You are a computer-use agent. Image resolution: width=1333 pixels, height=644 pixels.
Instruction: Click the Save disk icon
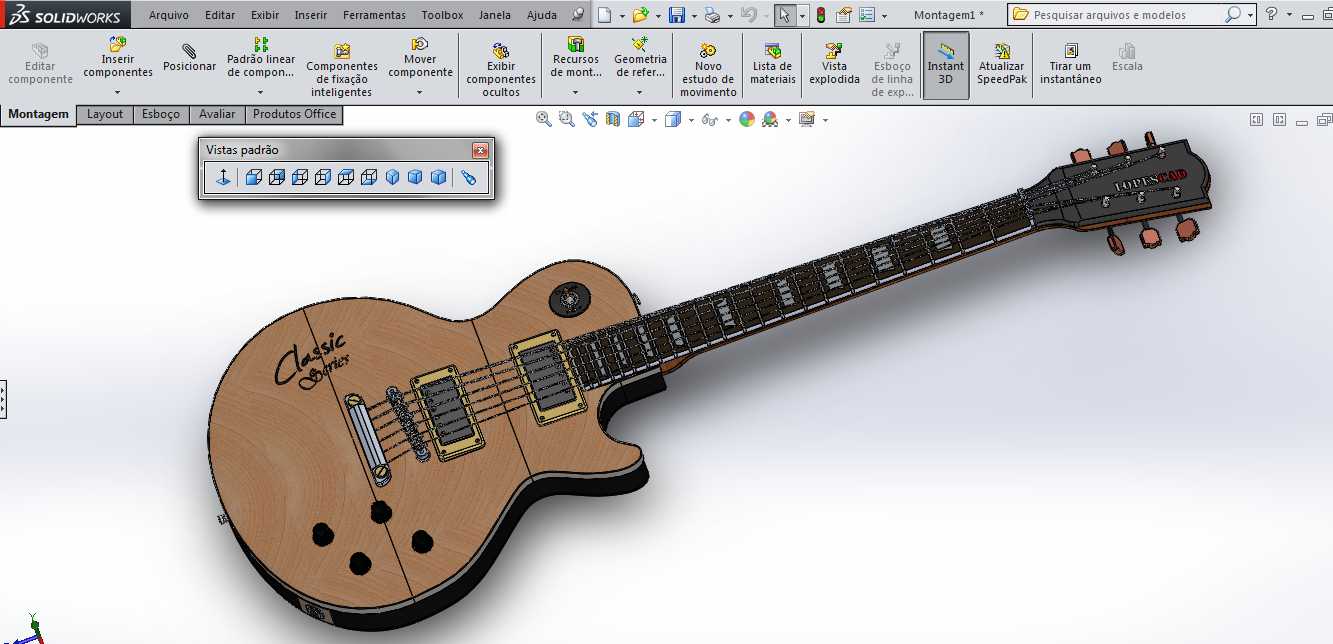pos(677,15)
